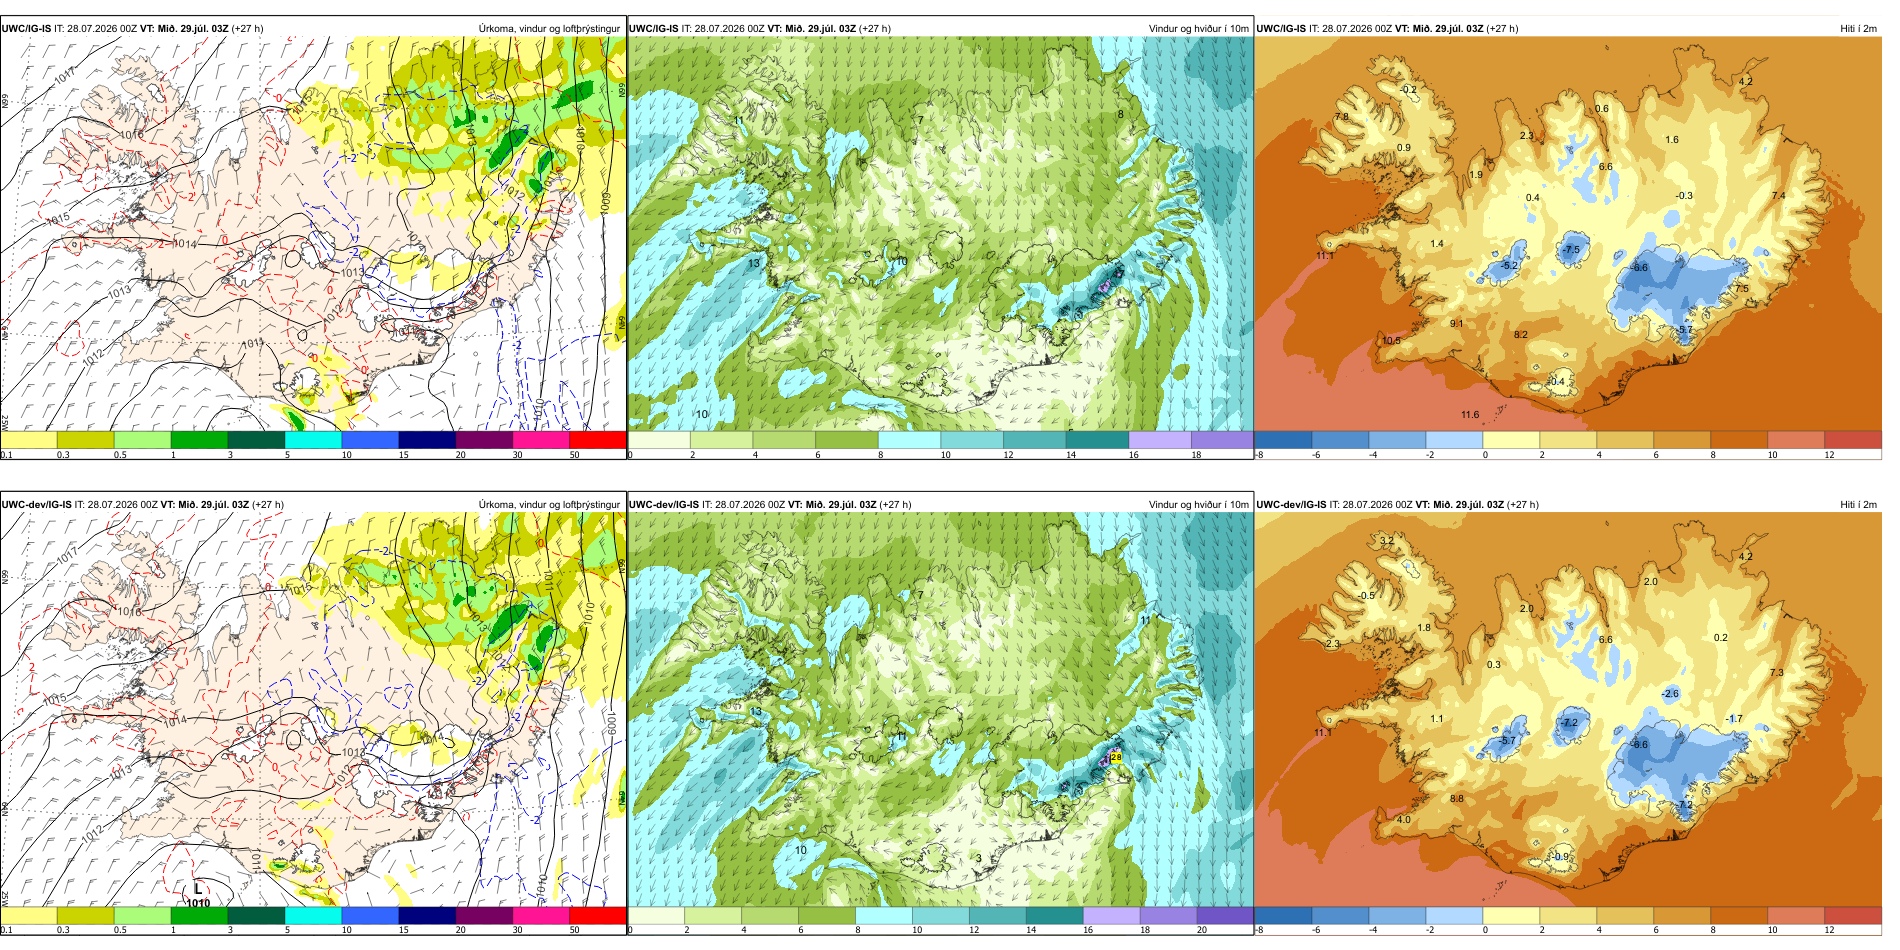Viewport: 1900px width, 950px height.
Task: Select the red 50 mm precipitation swatch, top-left legend
Action: (x=598, y=439)
